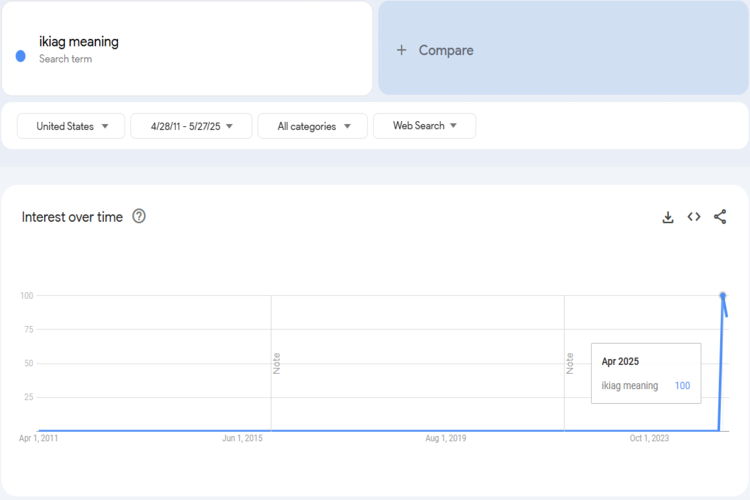Open the Note marker near 2022
750x500 pixels.
pos(570,363)
